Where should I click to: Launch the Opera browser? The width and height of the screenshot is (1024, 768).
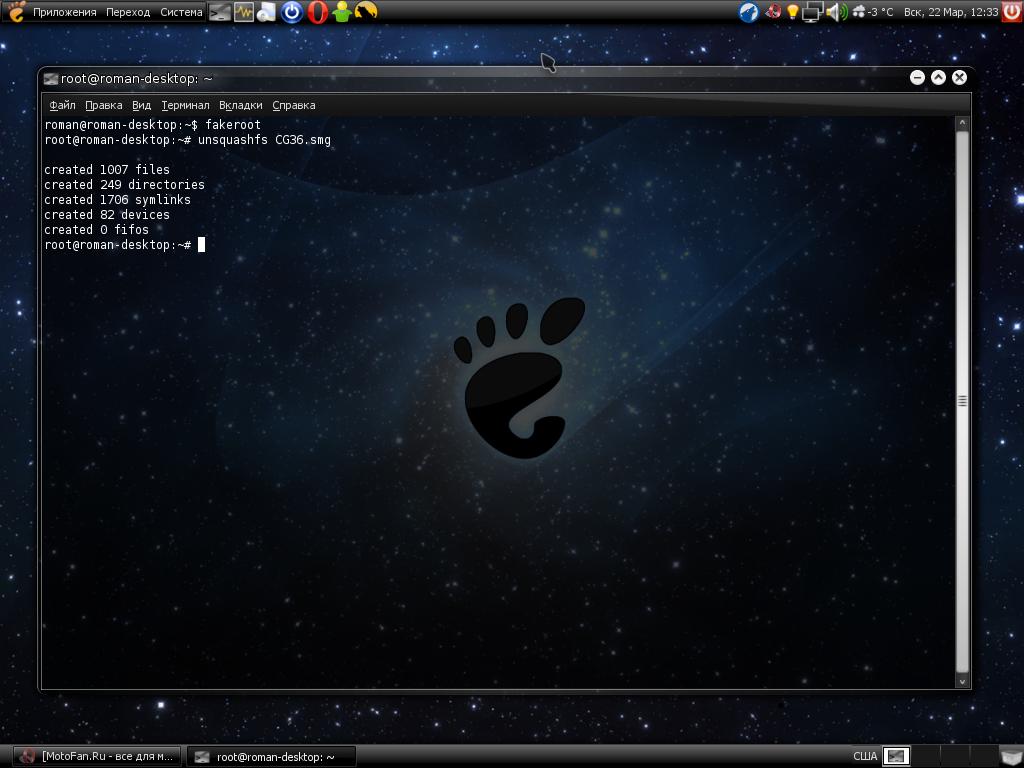[x=317, y=12]
